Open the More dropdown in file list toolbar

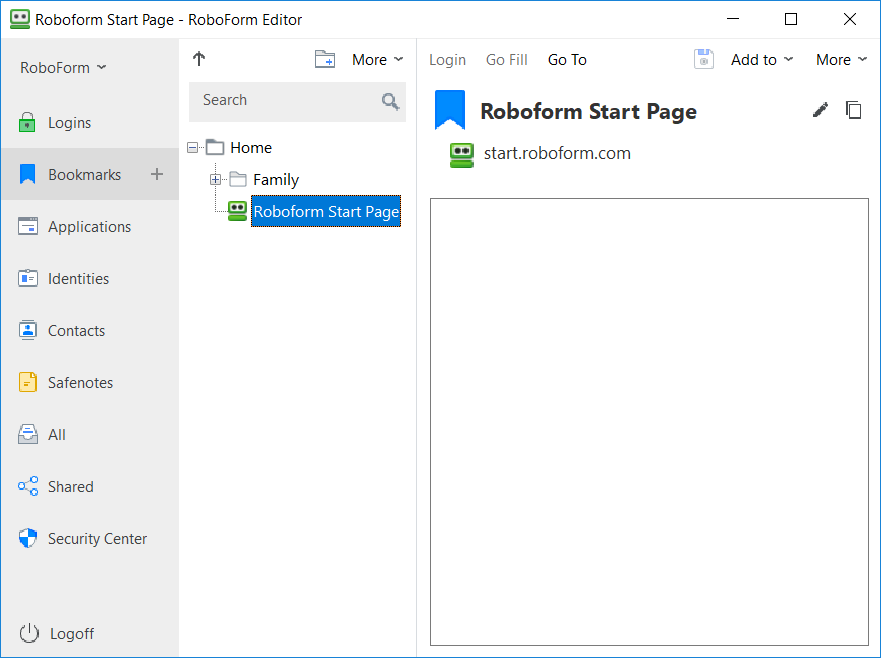(x=378, y=60)
